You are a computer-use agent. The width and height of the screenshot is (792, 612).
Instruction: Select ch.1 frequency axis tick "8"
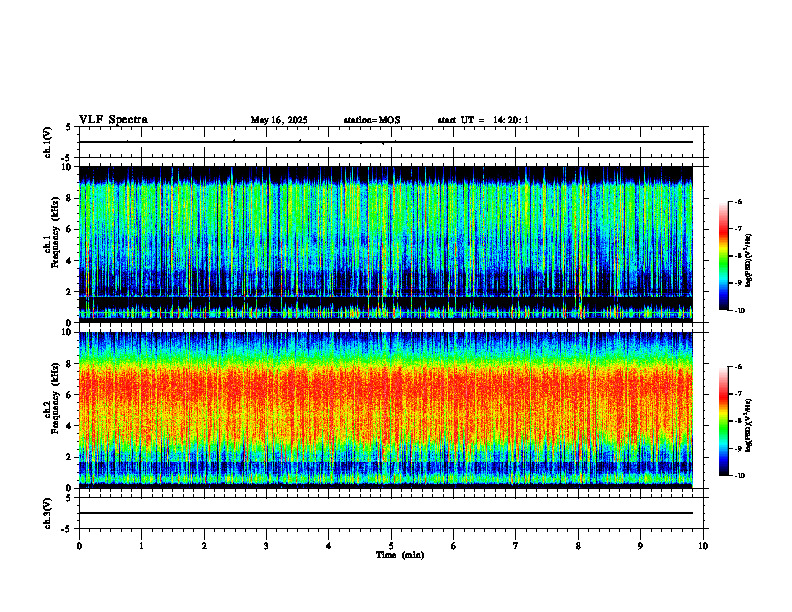click(70, 198)
